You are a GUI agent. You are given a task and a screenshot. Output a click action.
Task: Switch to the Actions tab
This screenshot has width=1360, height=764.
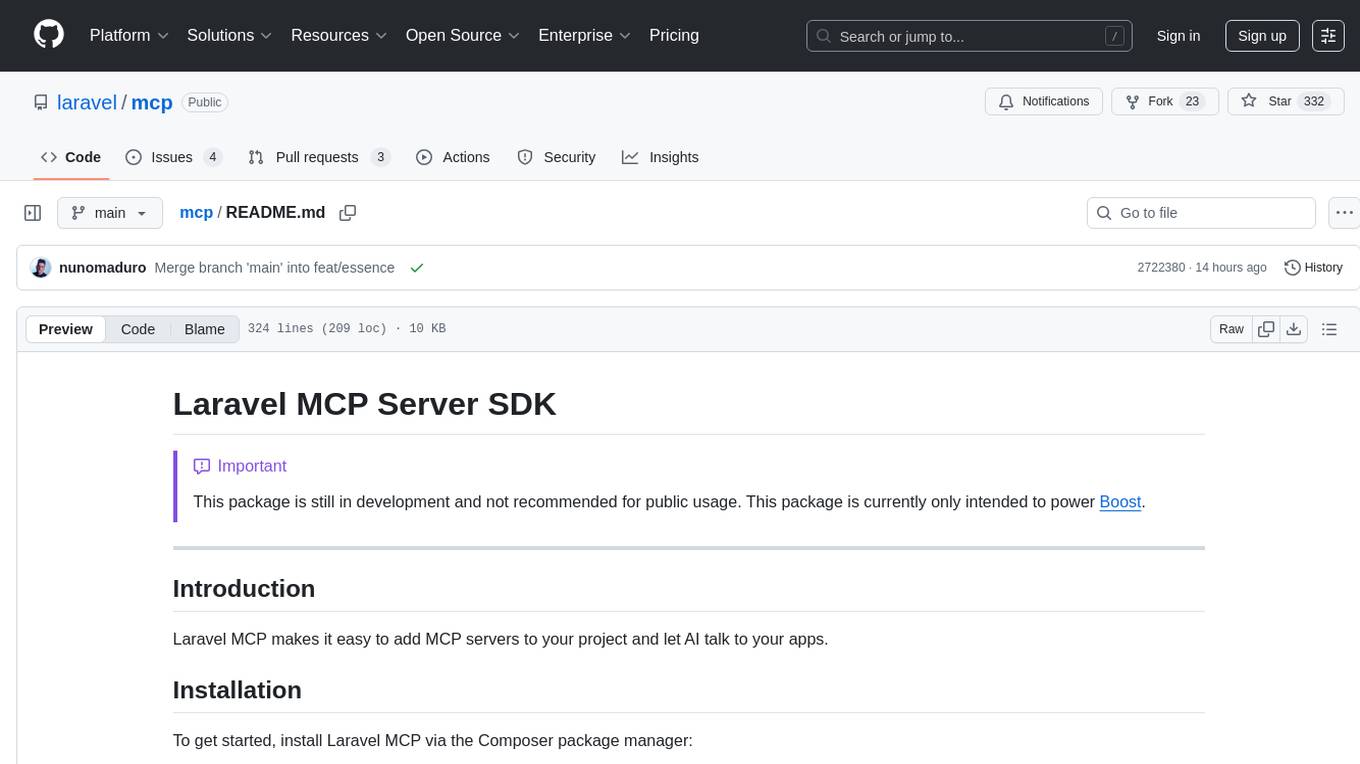coord(453,157)
